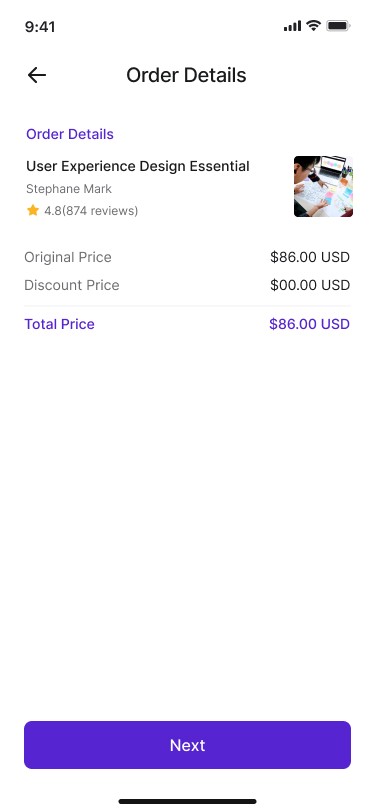Tap the 9:41 clock in status bar
375x812 pixels.
point(40,27)
